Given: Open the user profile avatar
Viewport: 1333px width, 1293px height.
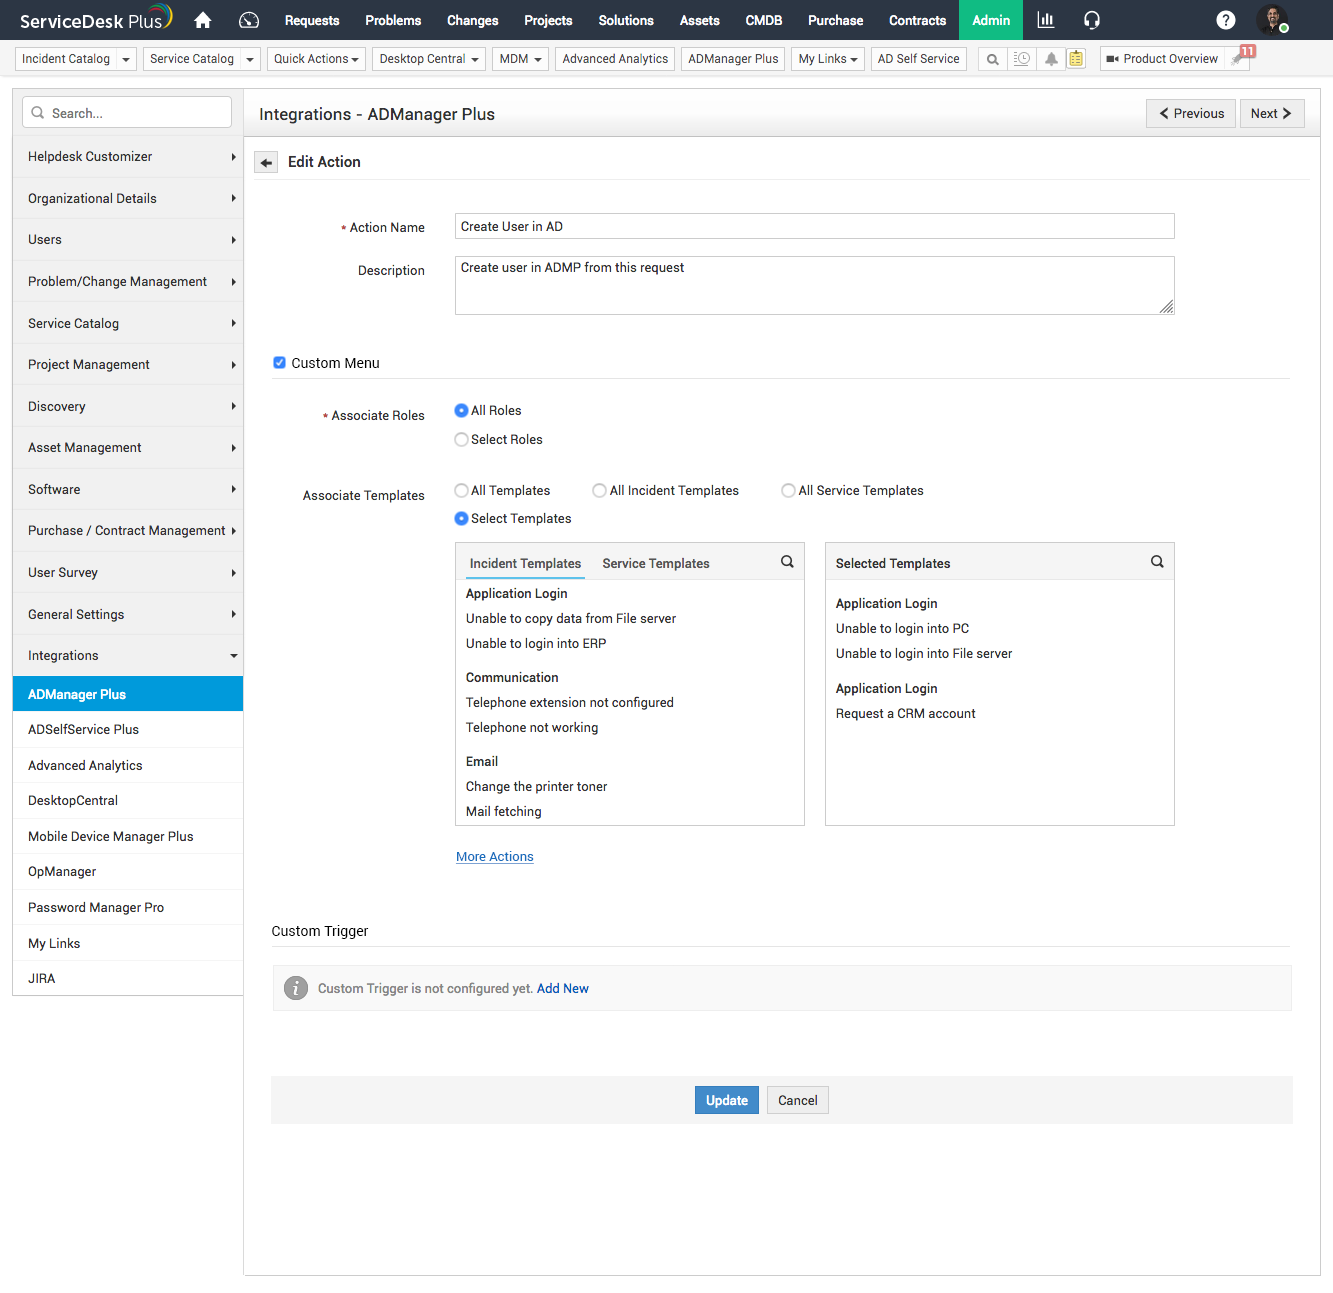Looking at the screenshot, I should pyautogui.click(x=1272, y=19).
